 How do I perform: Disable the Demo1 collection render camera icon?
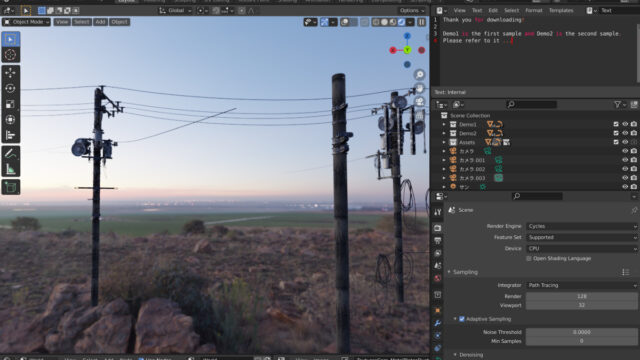tap(633, 124)
